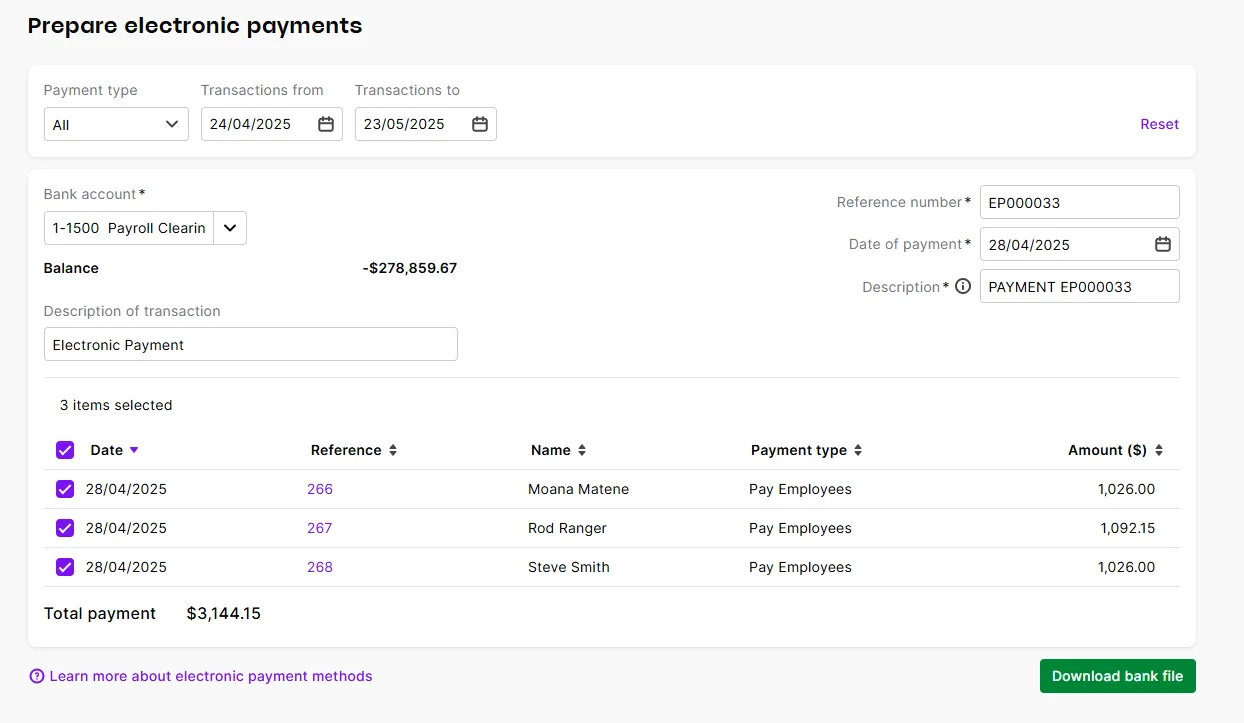Open reference 266 for Moana Matene
1244x723 pixels.
point(319,489)
